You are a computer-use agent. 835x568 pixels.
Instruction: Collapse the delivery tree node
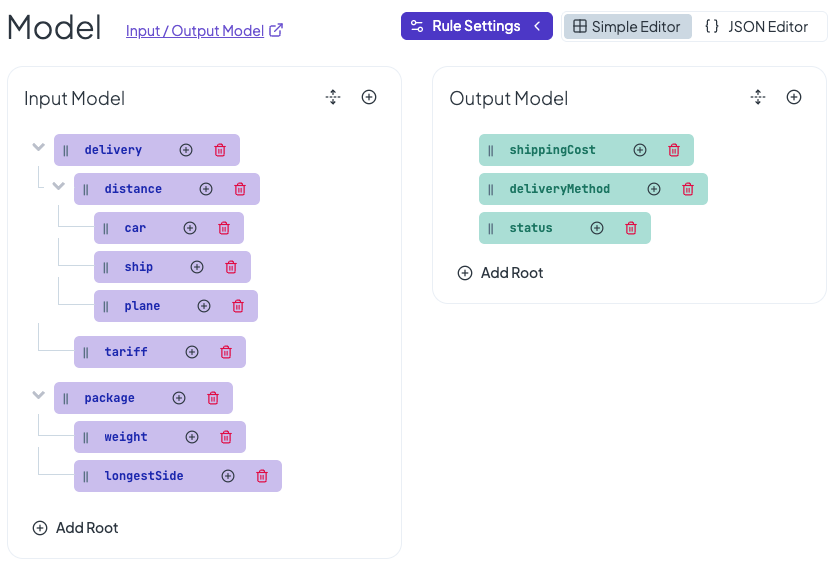point(39,148)
